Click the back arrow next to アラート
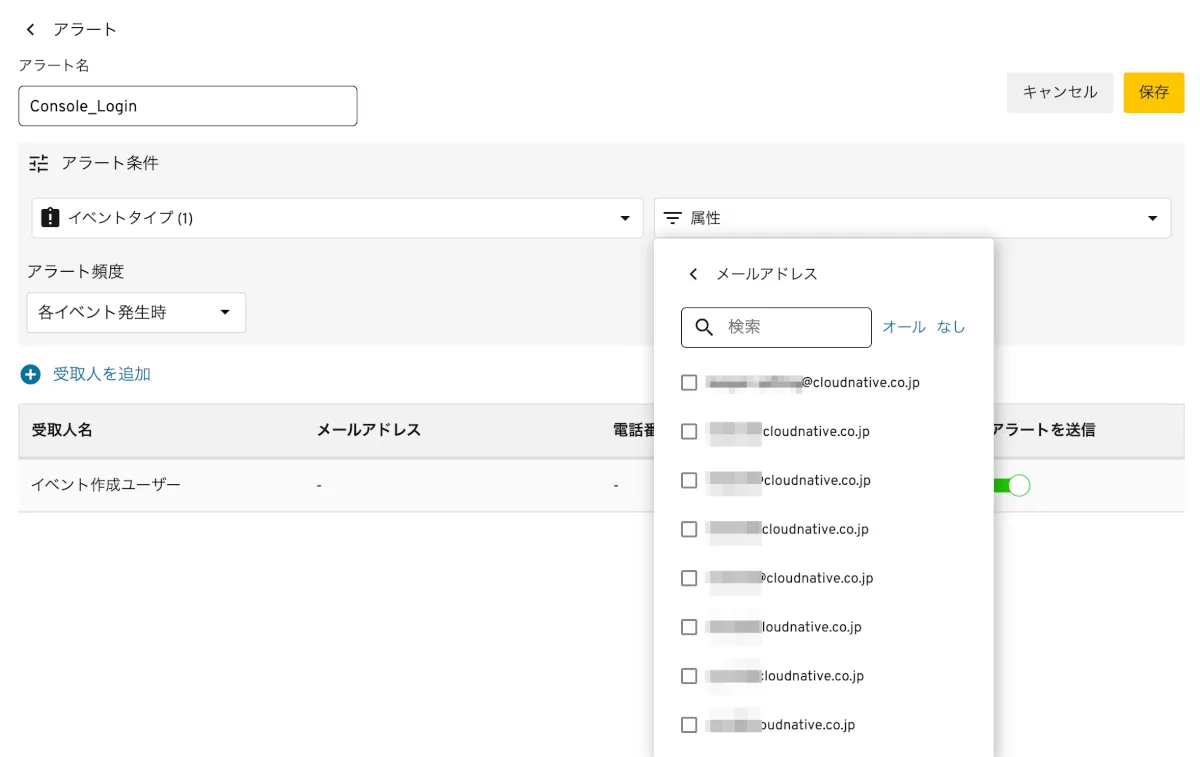 coord(31,30)
